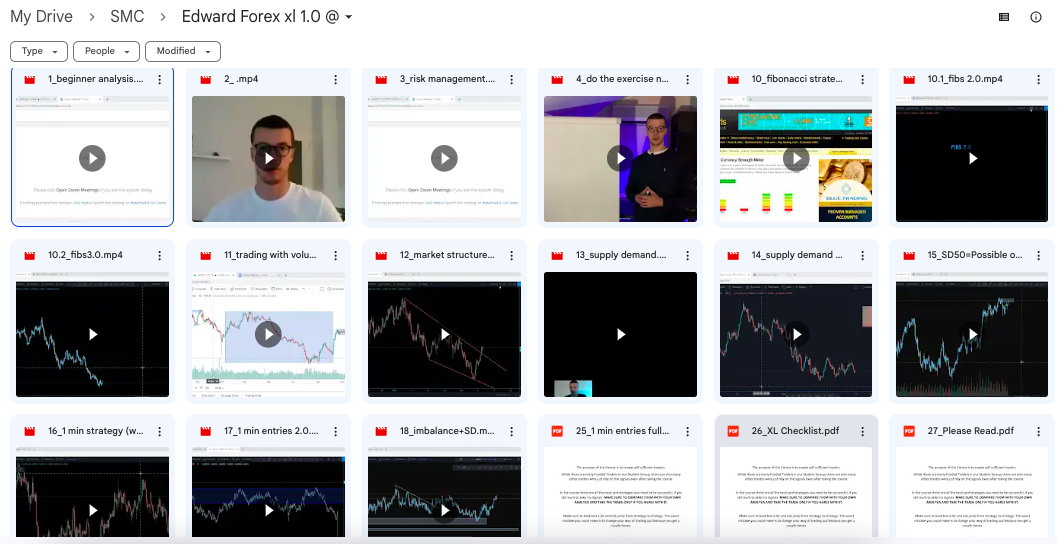Screen dimensions: 1058x544
Task: Open 12_market structure video thumbnail
Action: 444,334
